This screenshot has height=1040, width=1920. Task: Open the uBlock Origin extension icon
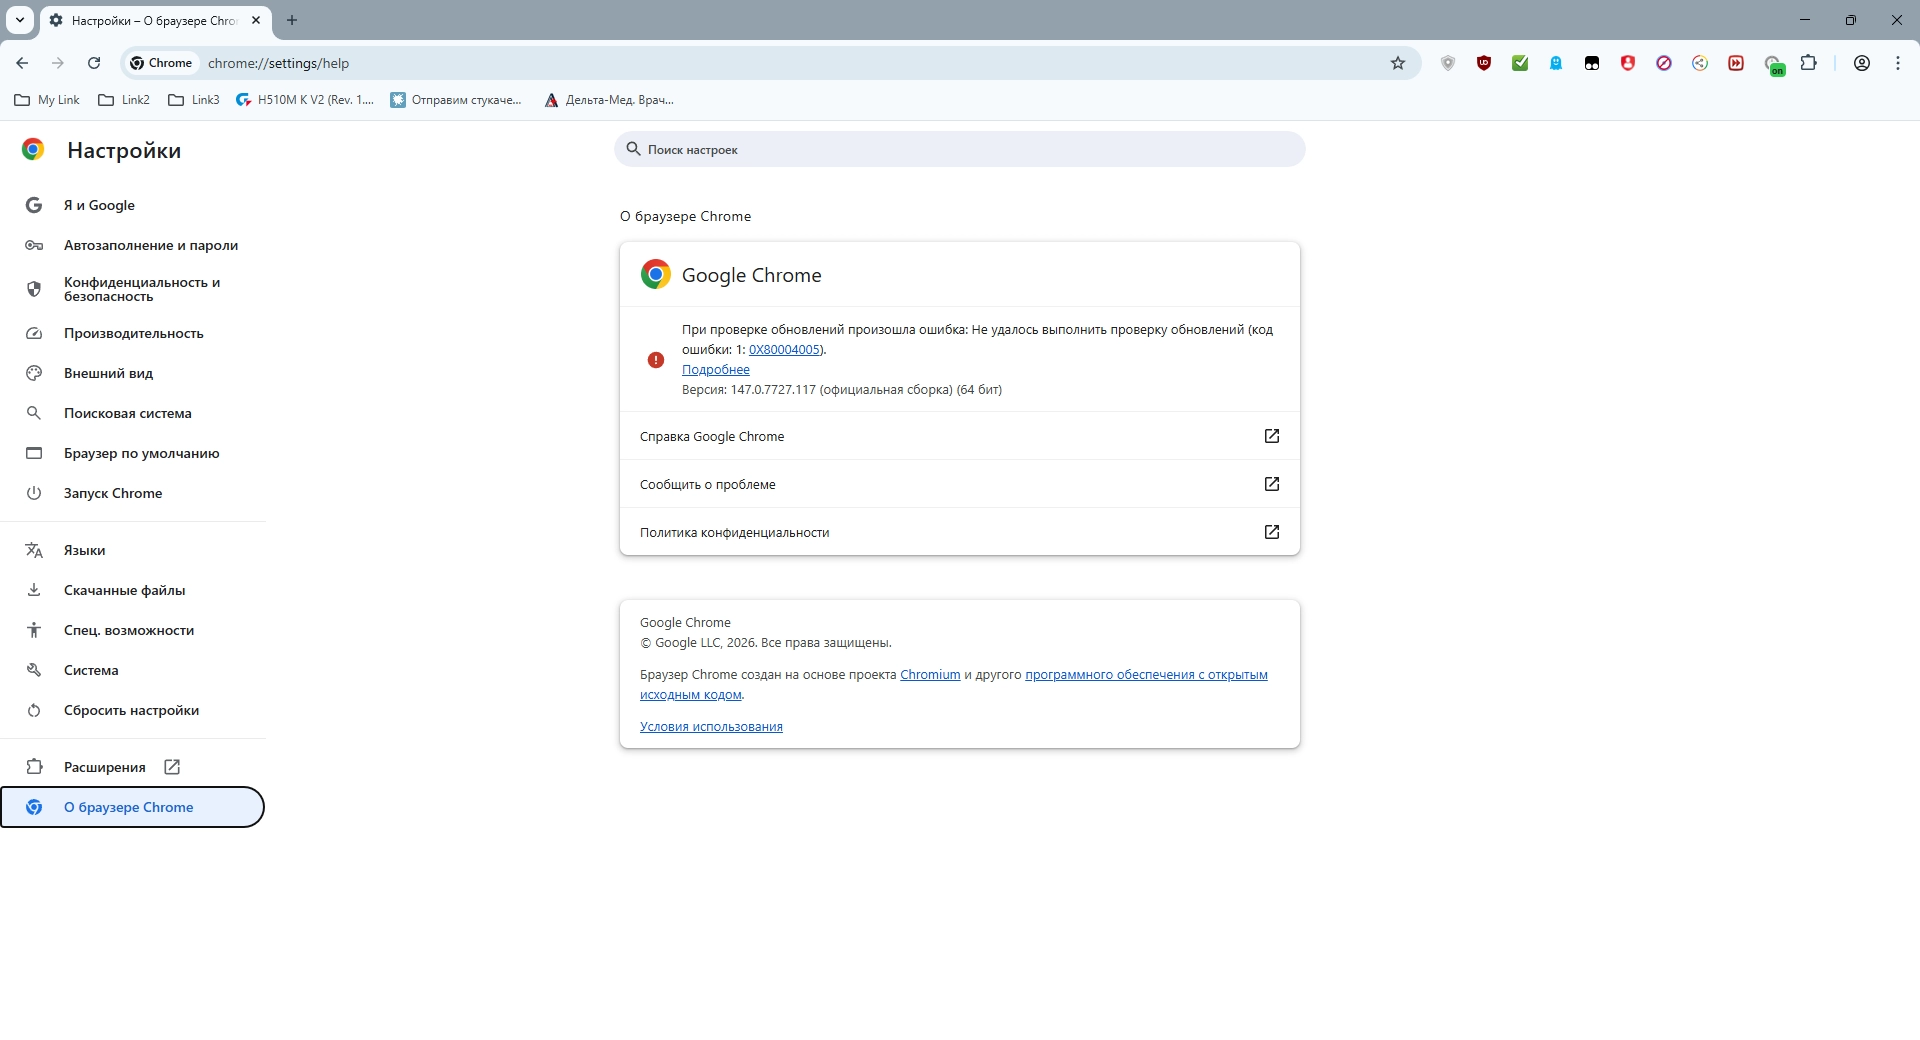(x=1484, y=63)
